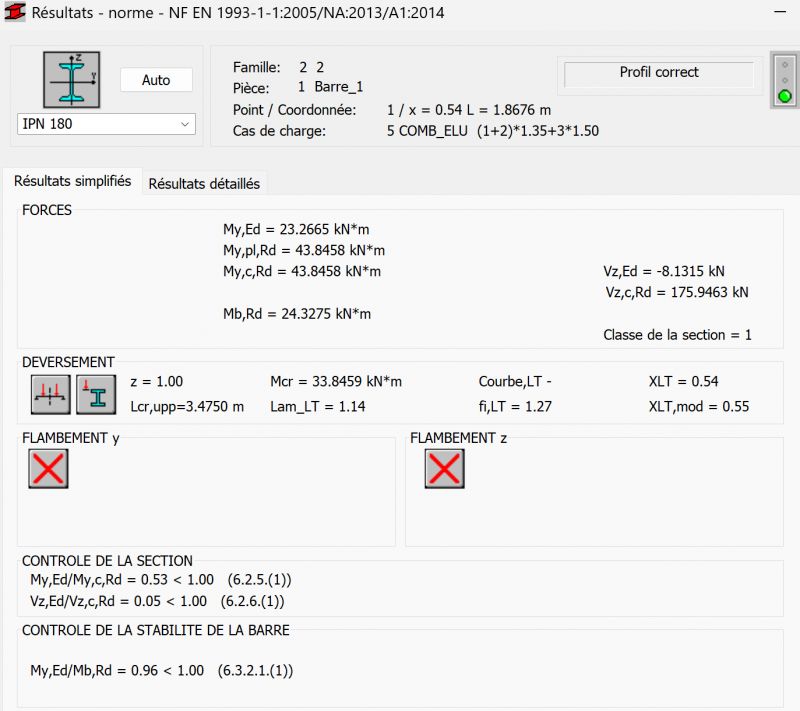The image size is (800, 711).
Task: Select the My,Ed/Mb,Rd = 0.96 stability line
Action: [162, 671]
